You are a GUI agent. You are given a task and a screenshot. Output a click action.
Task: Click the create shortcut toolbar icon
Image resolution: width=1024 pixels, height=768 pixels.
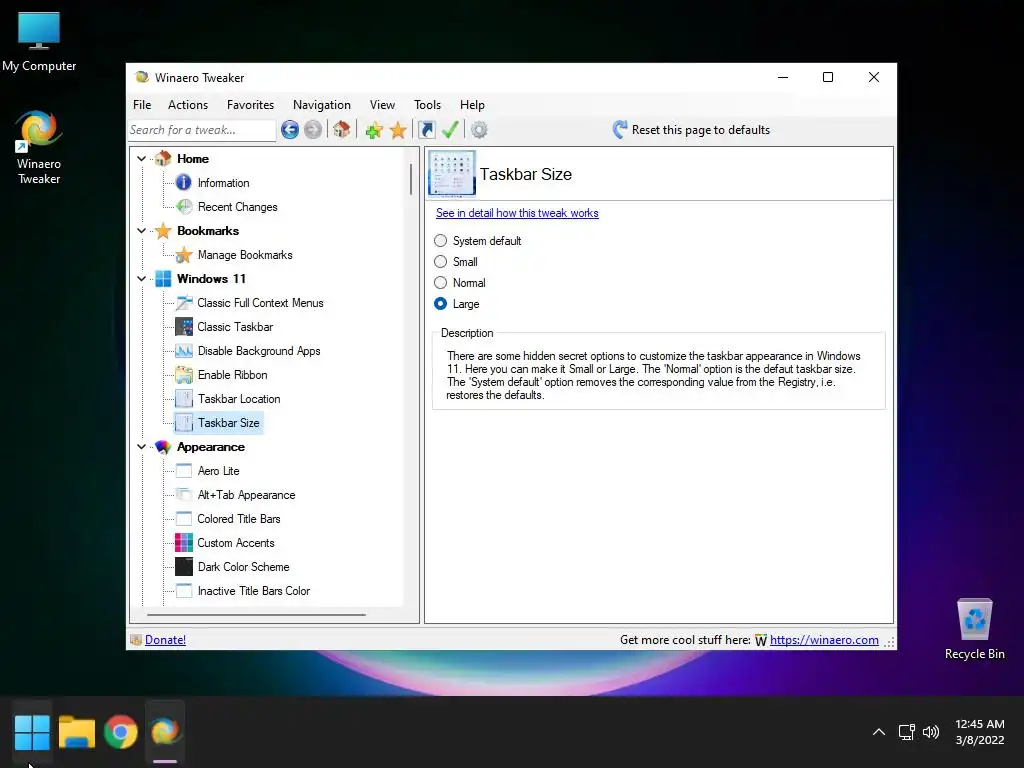point(426,130)
